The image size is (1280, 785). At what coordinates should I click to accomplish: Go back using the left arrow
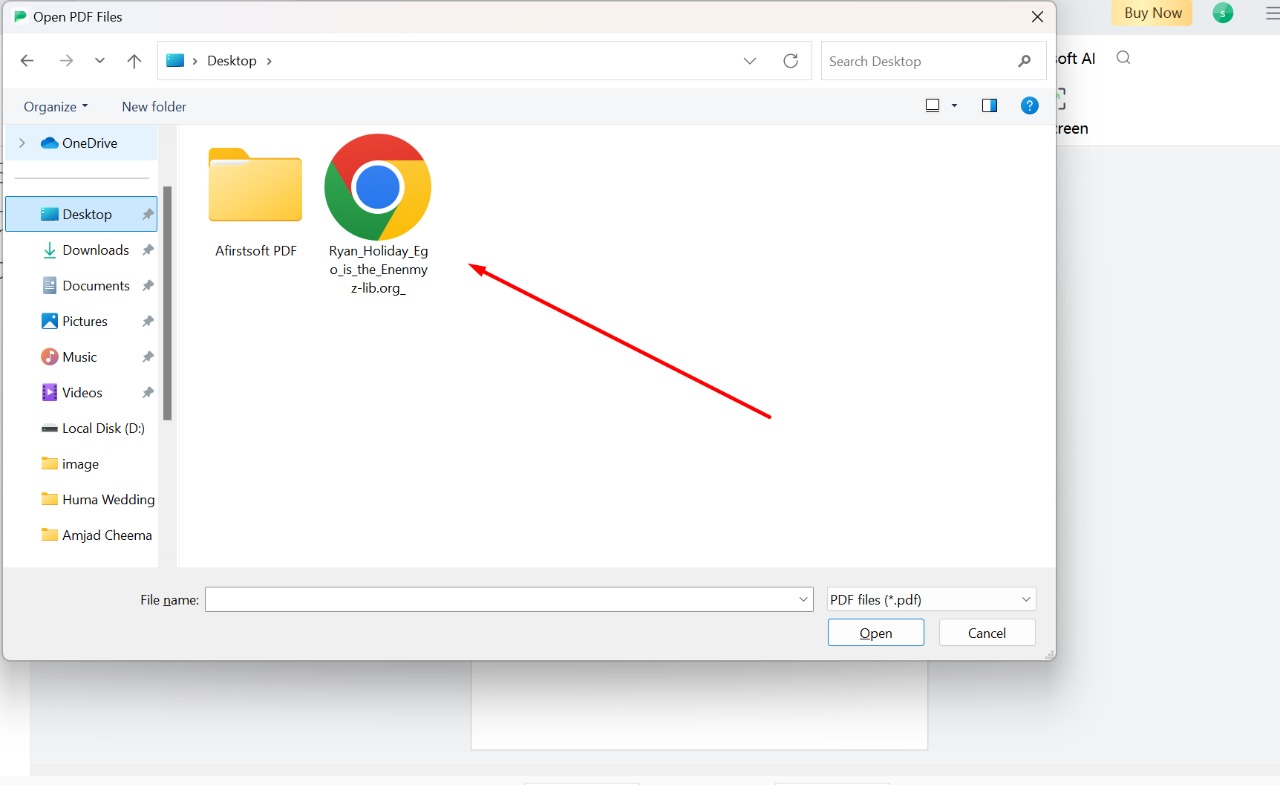pos(27,61)
